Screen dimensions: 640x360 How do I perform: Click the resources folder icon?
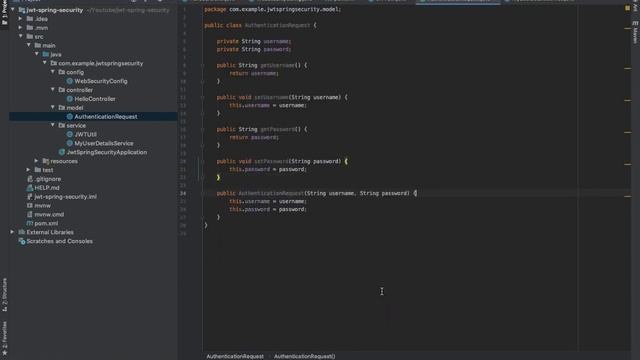pos(46,161)
